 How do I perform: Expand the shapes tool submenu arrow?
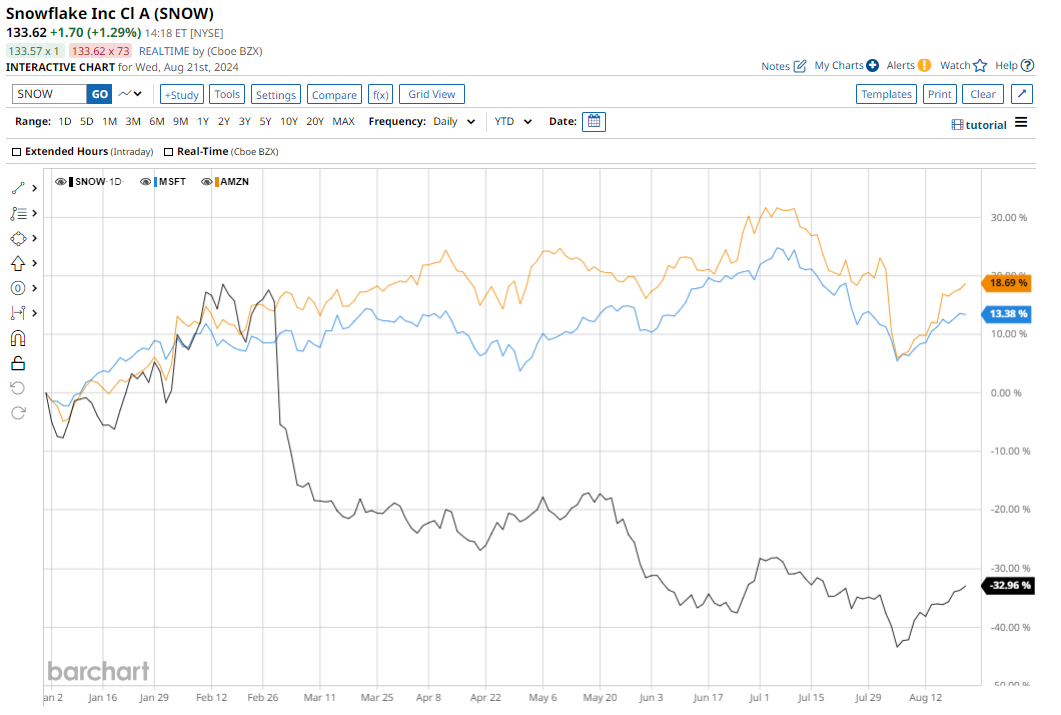click(x=35, y=239)
